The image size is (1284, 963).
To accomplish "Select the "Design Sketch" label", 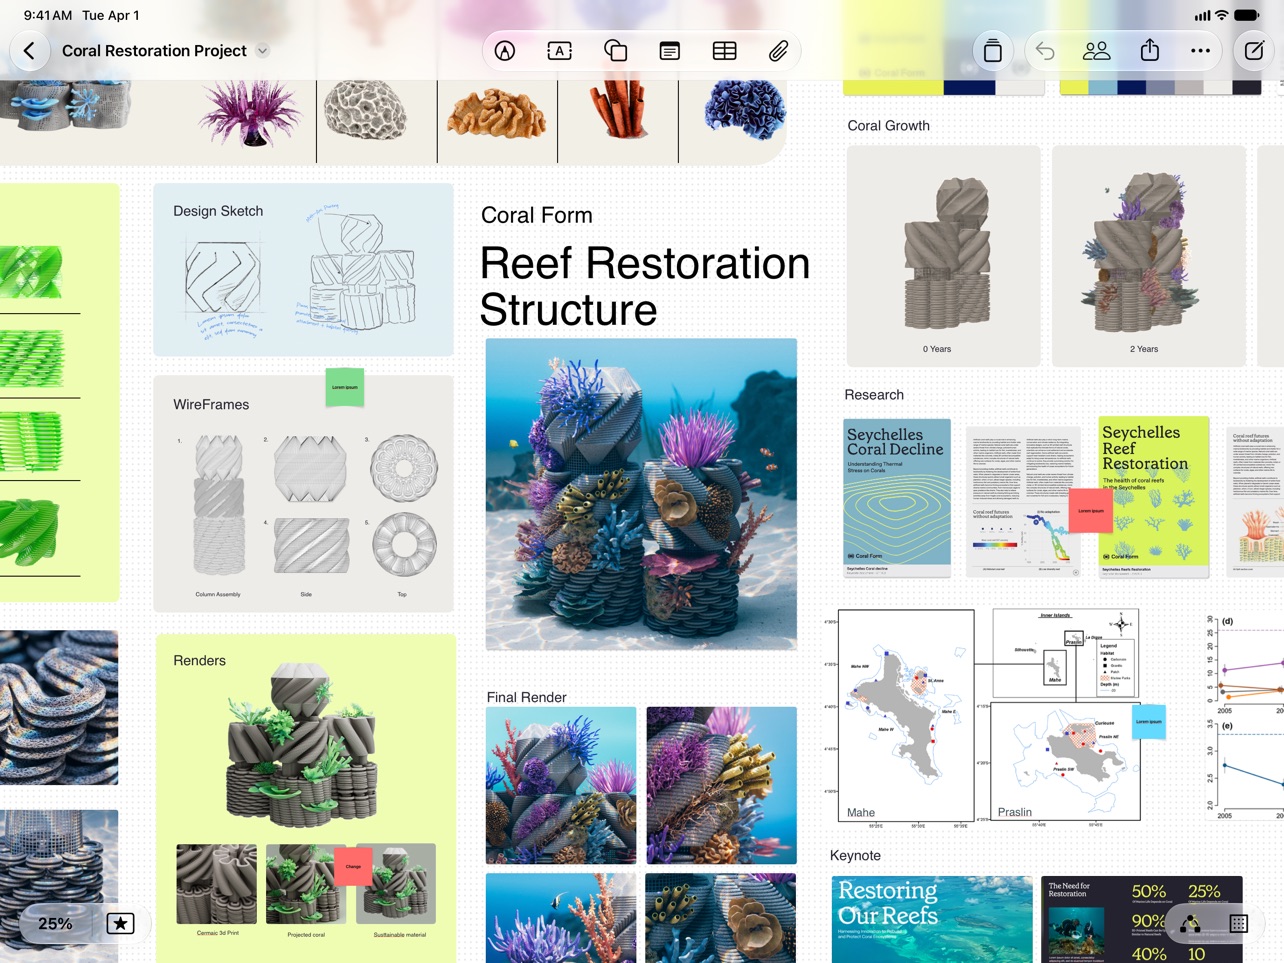I will tap(218, 211).
